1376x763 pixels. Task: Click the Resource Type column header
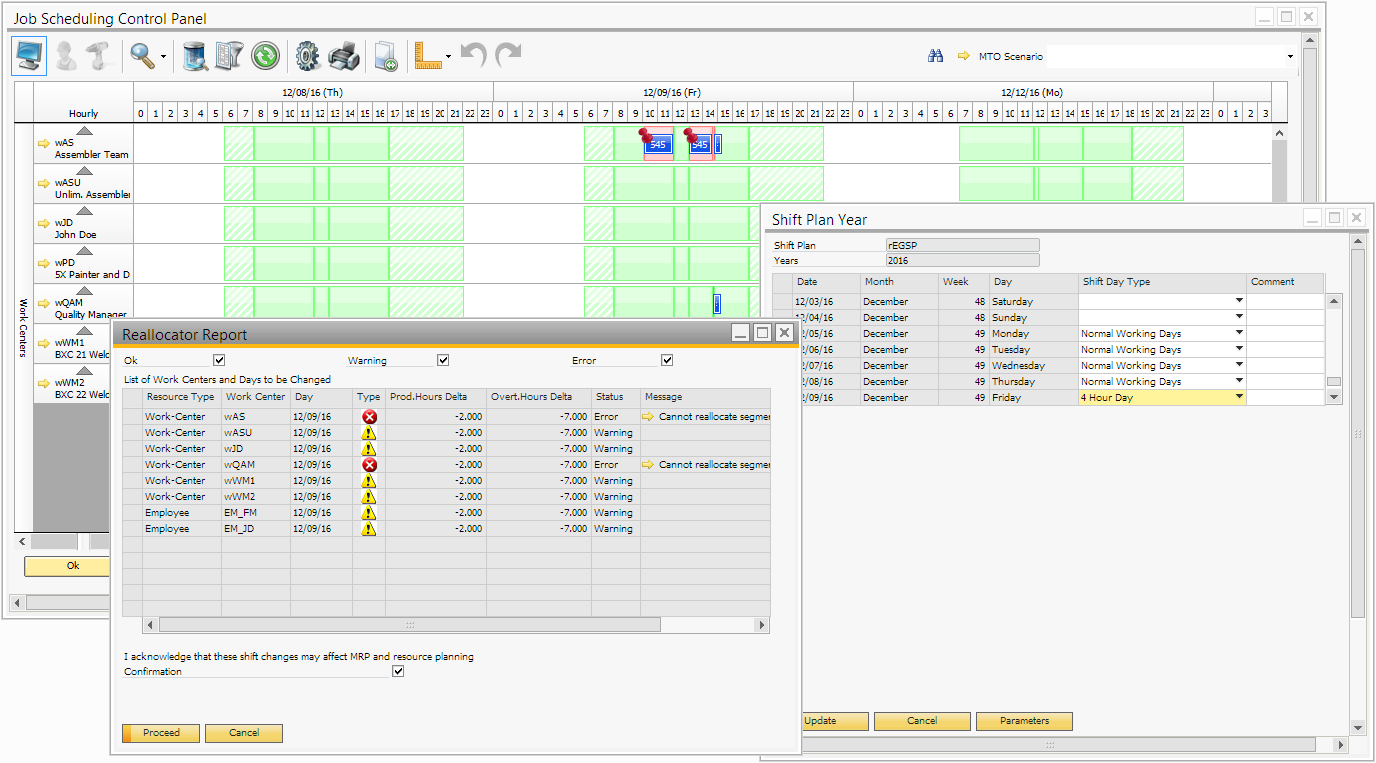tap(180, 397)
